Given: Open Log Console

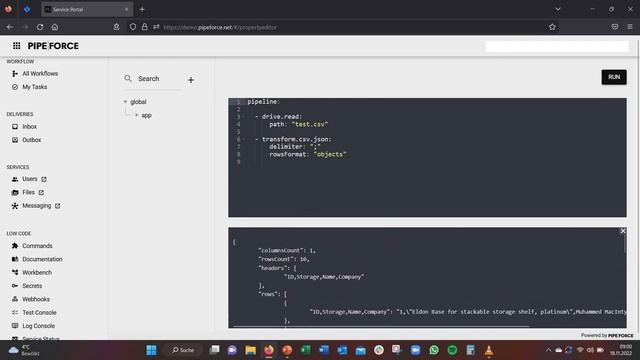Looking at the screenshot, I should [x=38, y=326].
